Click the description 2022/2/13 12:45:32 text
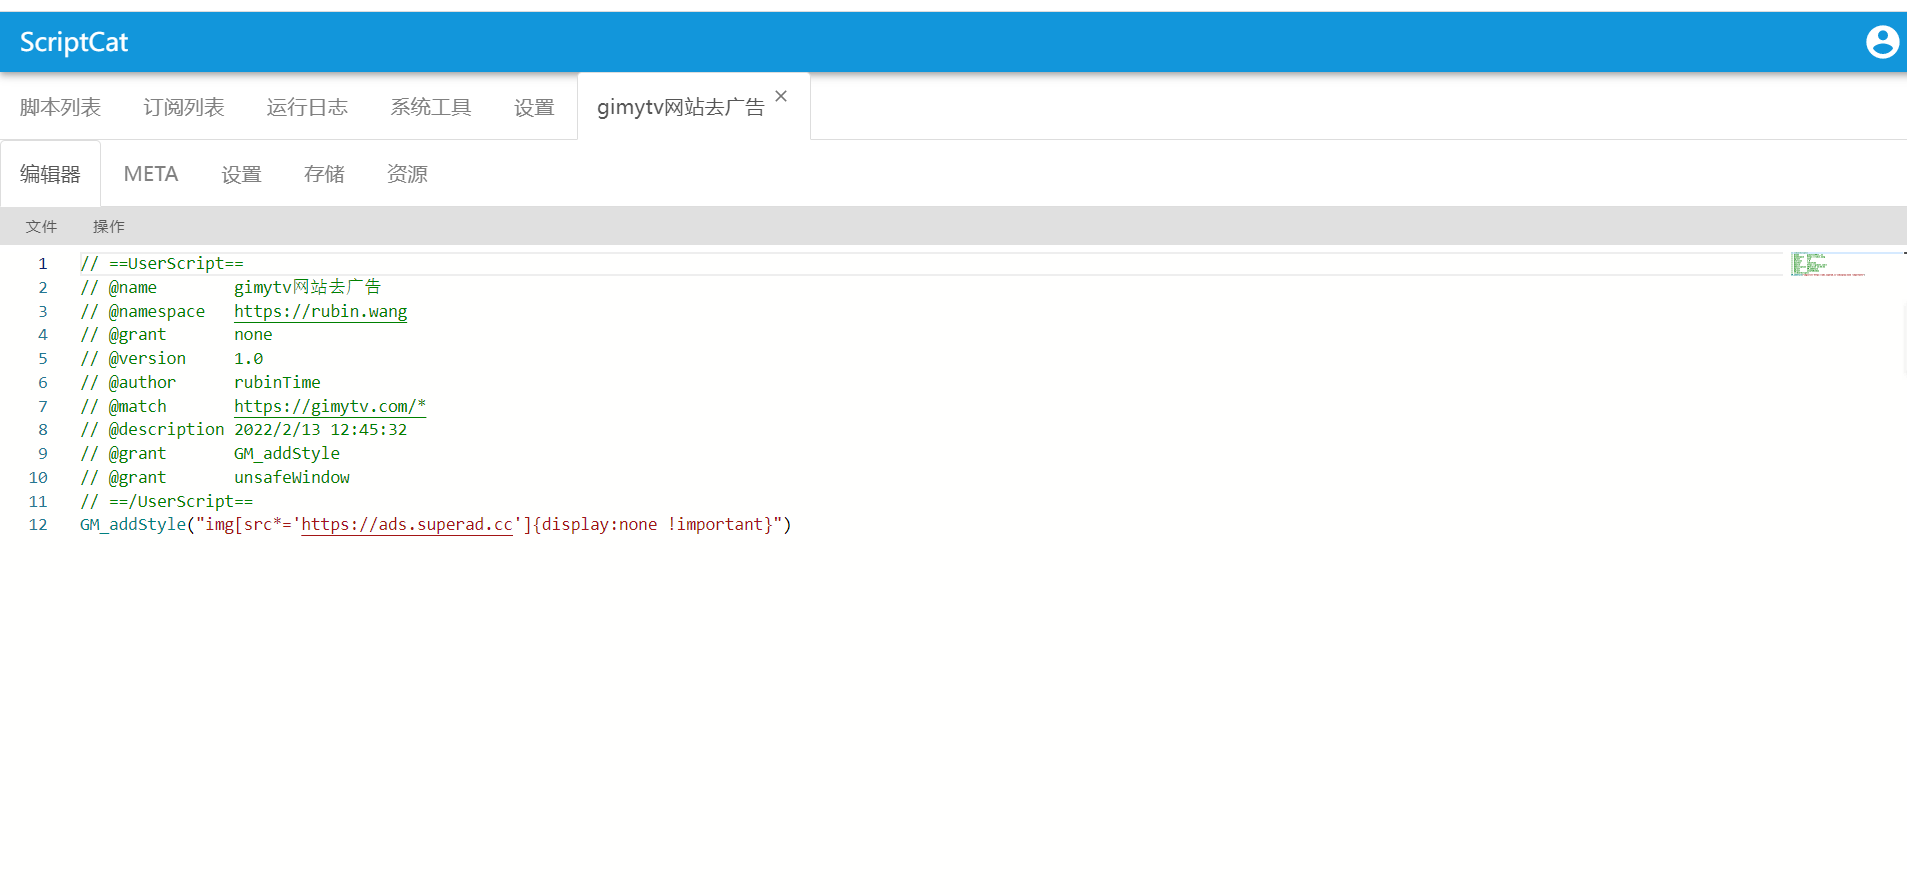This screenshot has height=895, width=1907. pyautogui.click(x=320, y=430)
